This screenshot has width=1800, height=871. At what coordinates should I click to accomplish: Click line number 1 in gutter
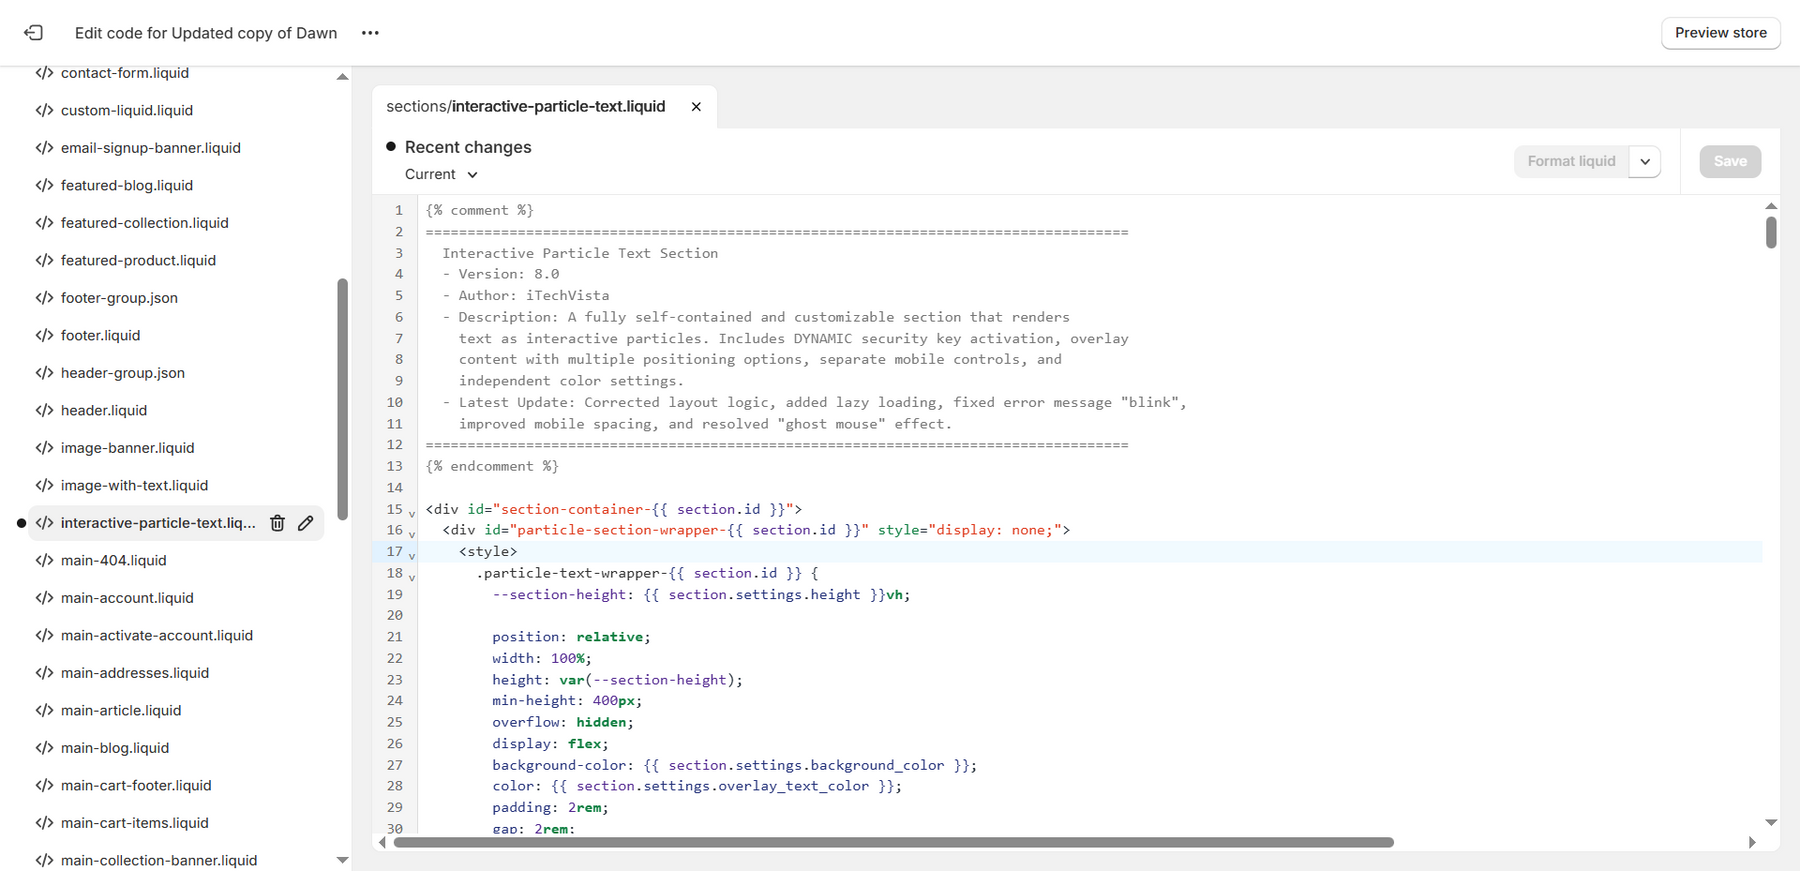click(x=398, y=210)
